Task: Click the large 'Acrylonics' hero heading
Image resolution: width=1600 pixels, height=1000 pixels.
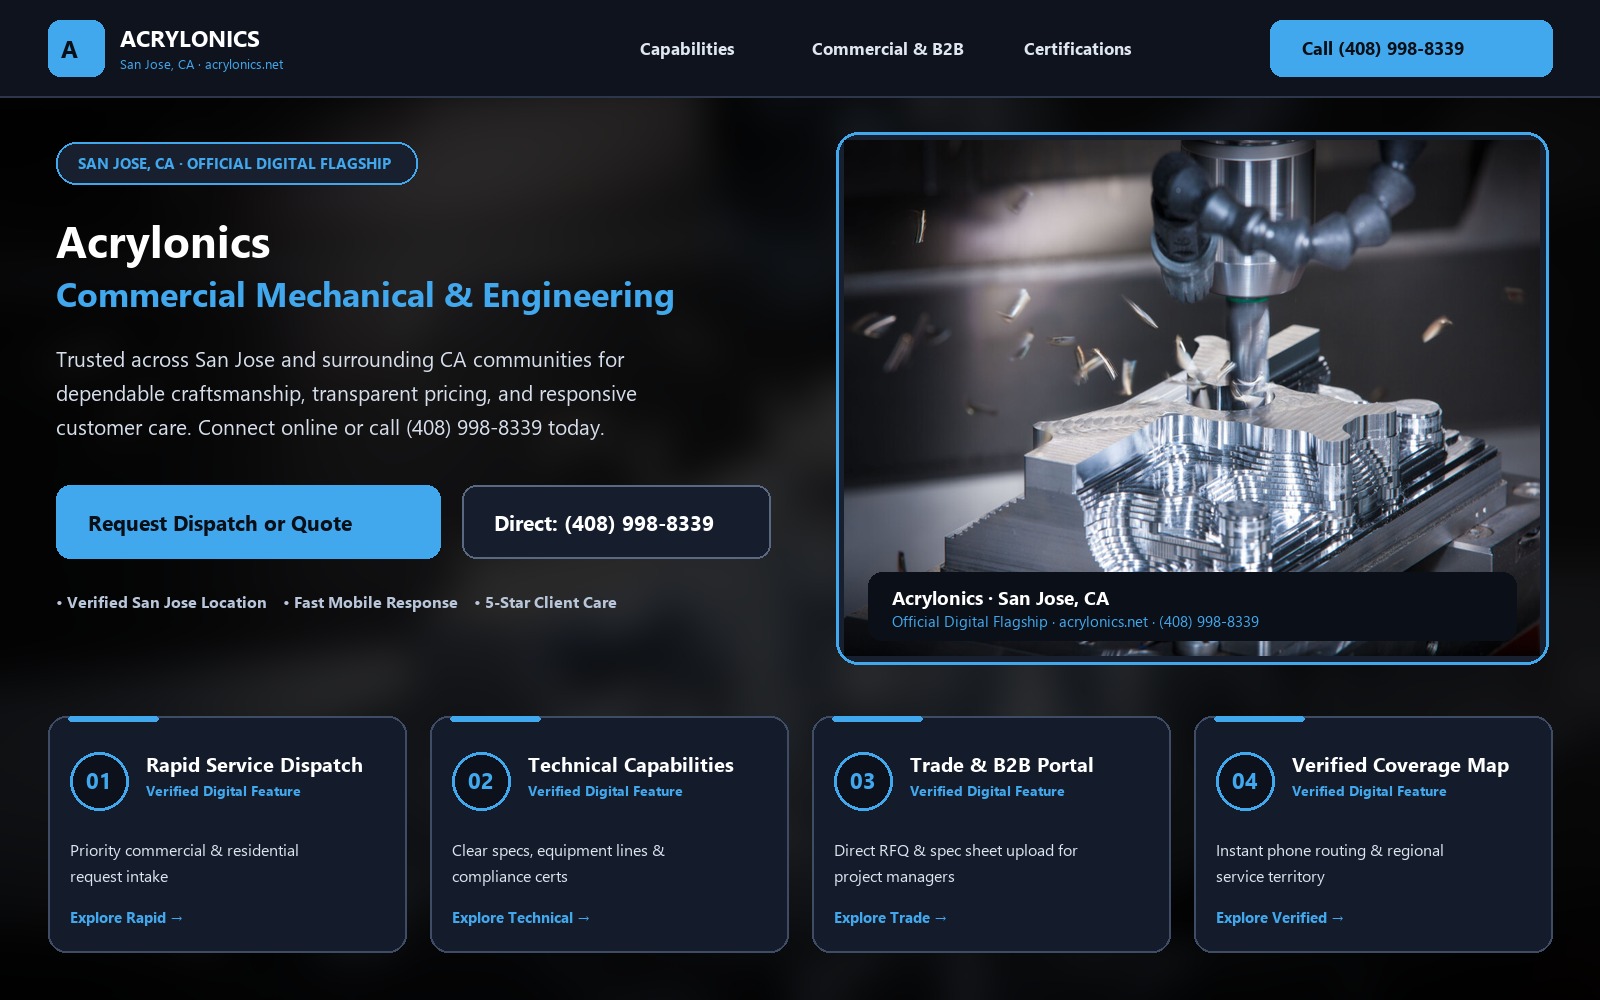Action: point(163,243)
